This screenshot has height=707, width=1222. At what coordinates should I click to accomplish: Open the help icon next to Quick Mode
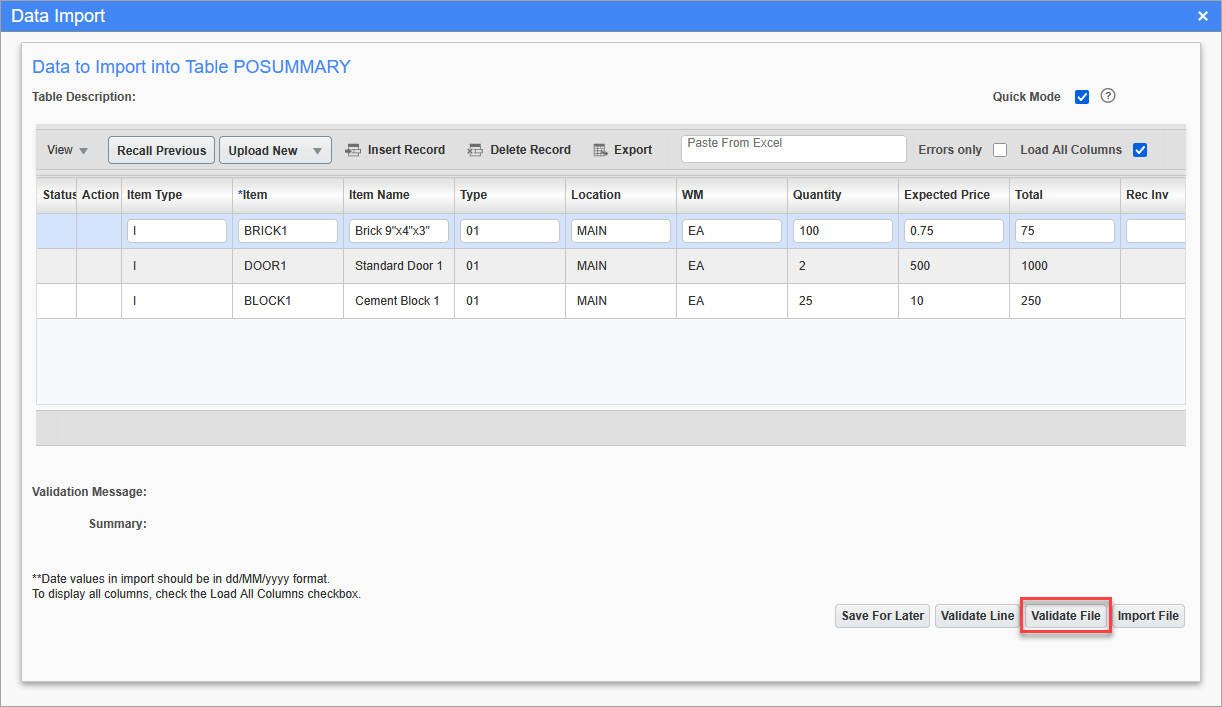tap(1107, 96)
